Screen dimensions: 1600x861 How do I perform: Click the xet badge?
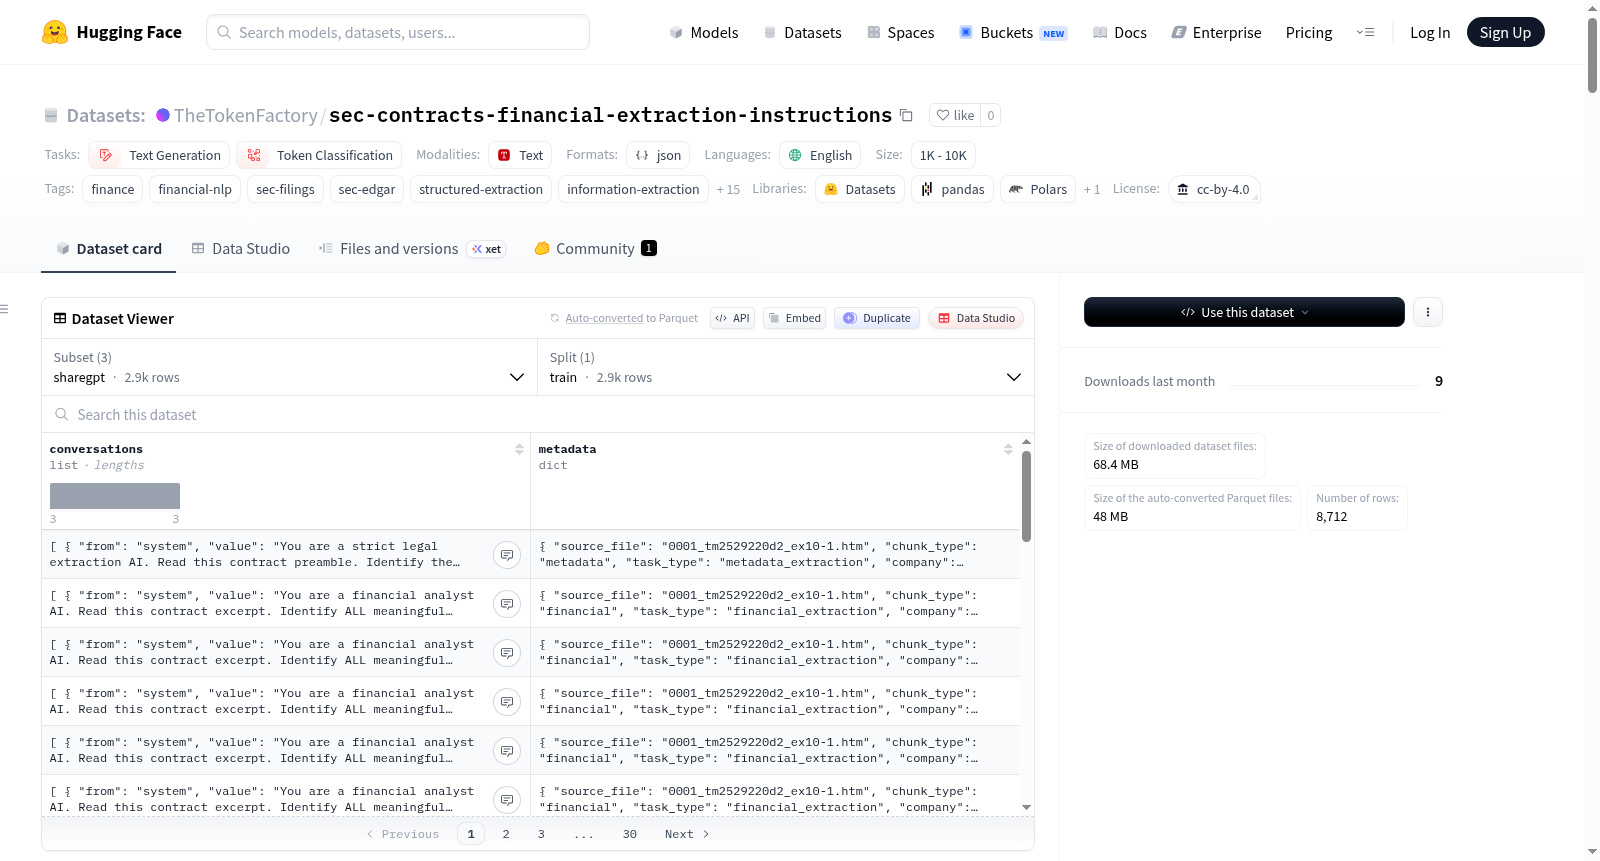pos(487,249)
